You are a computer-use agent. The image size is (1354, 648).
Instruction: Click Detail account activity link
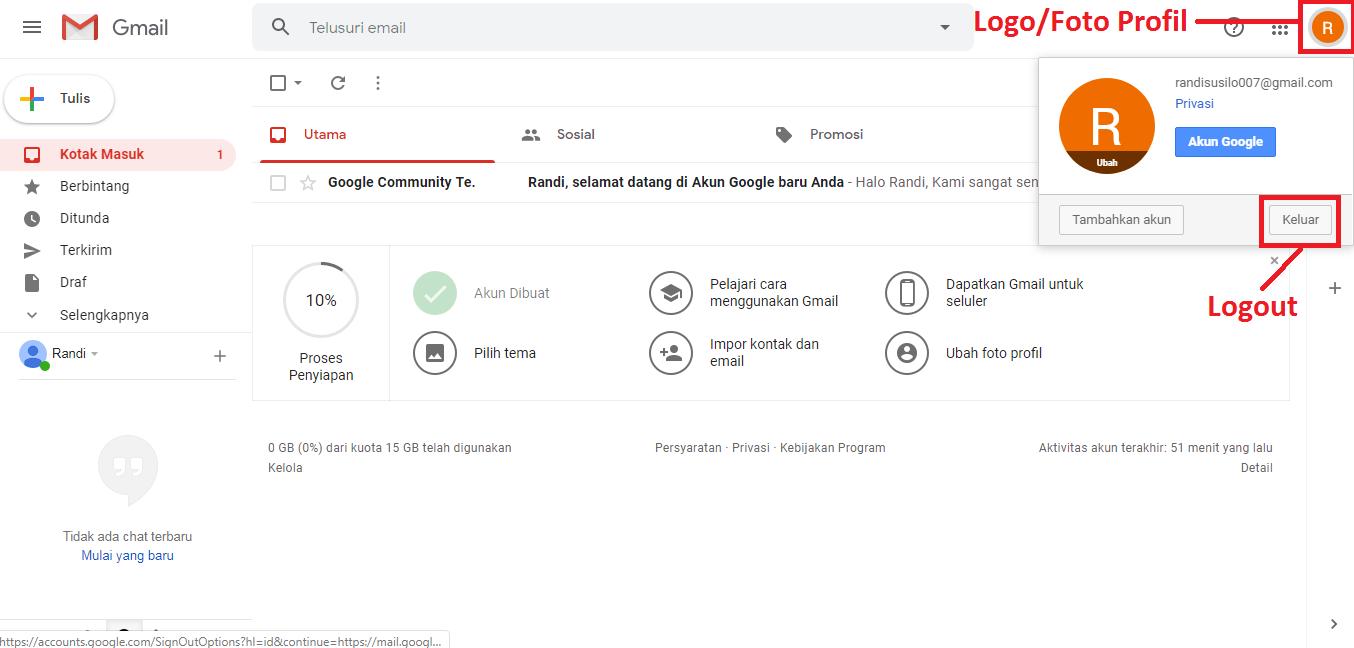1257,468
